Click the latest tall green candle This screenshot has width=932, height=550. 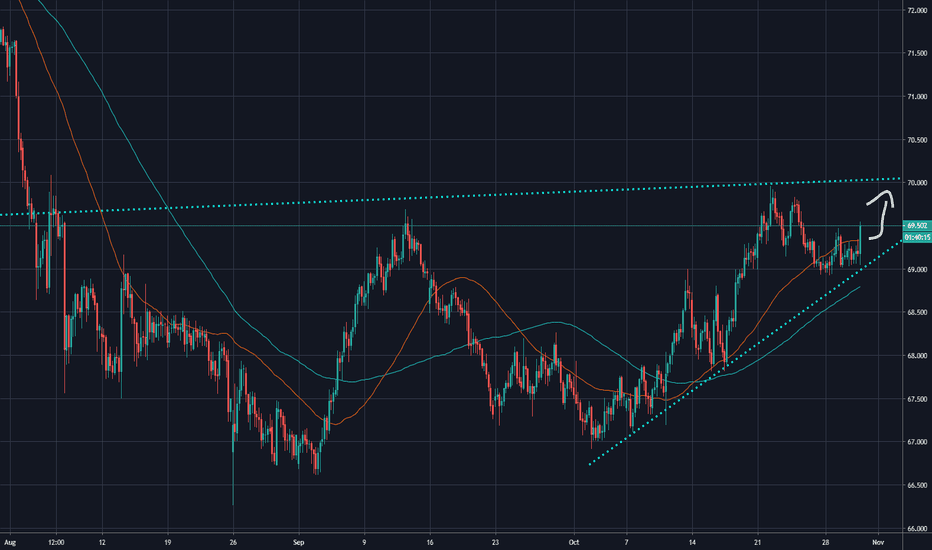pos(860,240)
